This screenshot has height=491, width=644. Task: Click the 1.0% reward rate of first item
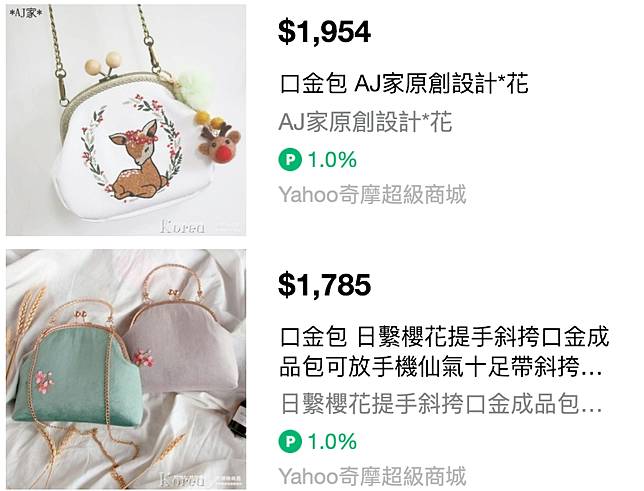[x=332, y=160]
